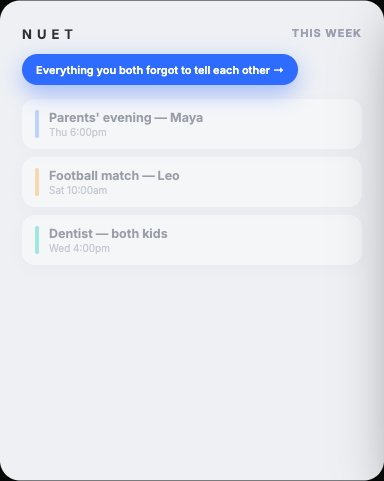384x481 pixels.
Task: Click Everything you both forgot button
Action: point(160,70)
